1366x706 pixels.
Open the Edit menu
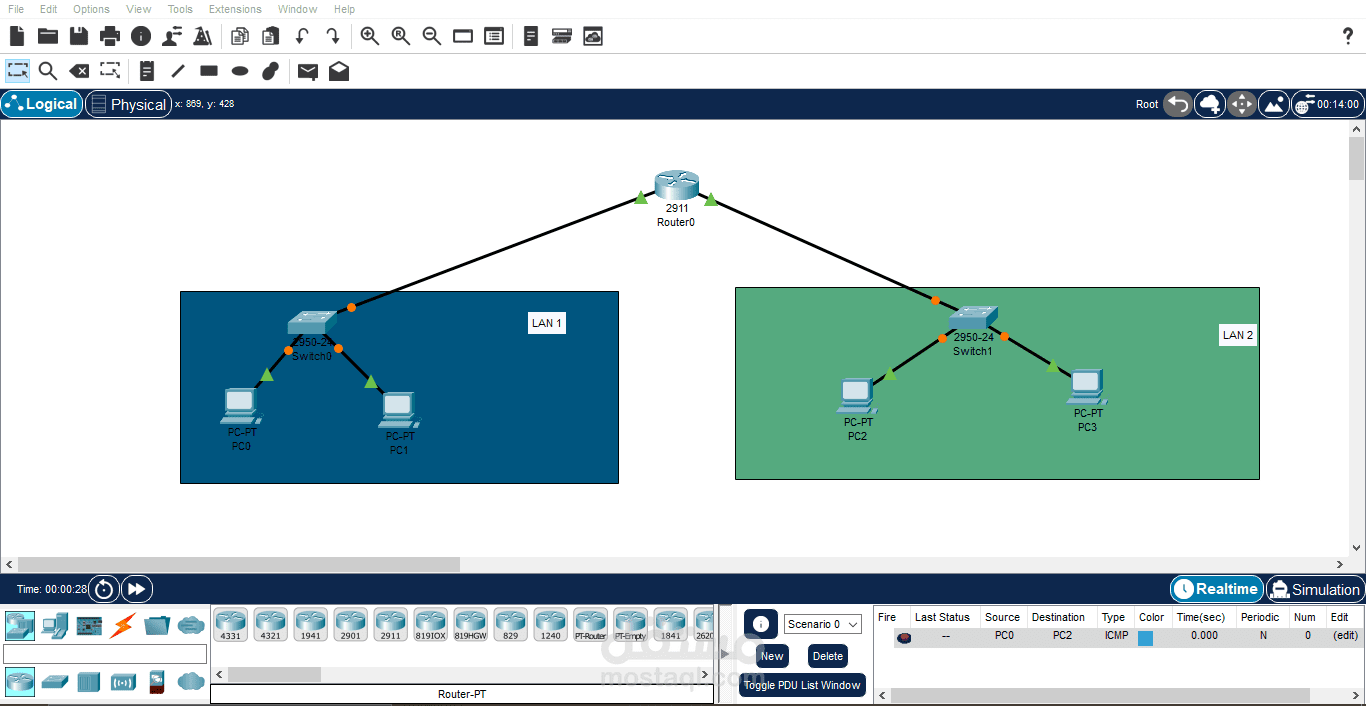tap(48, 9)
